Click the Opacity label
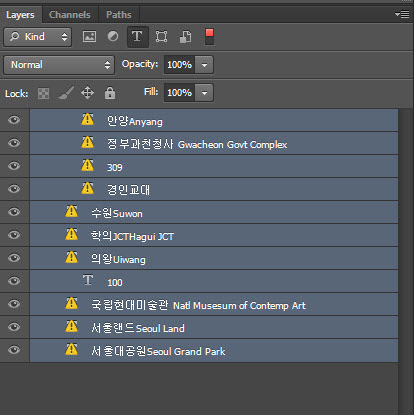414x415 pixels. tap(140, 64)
